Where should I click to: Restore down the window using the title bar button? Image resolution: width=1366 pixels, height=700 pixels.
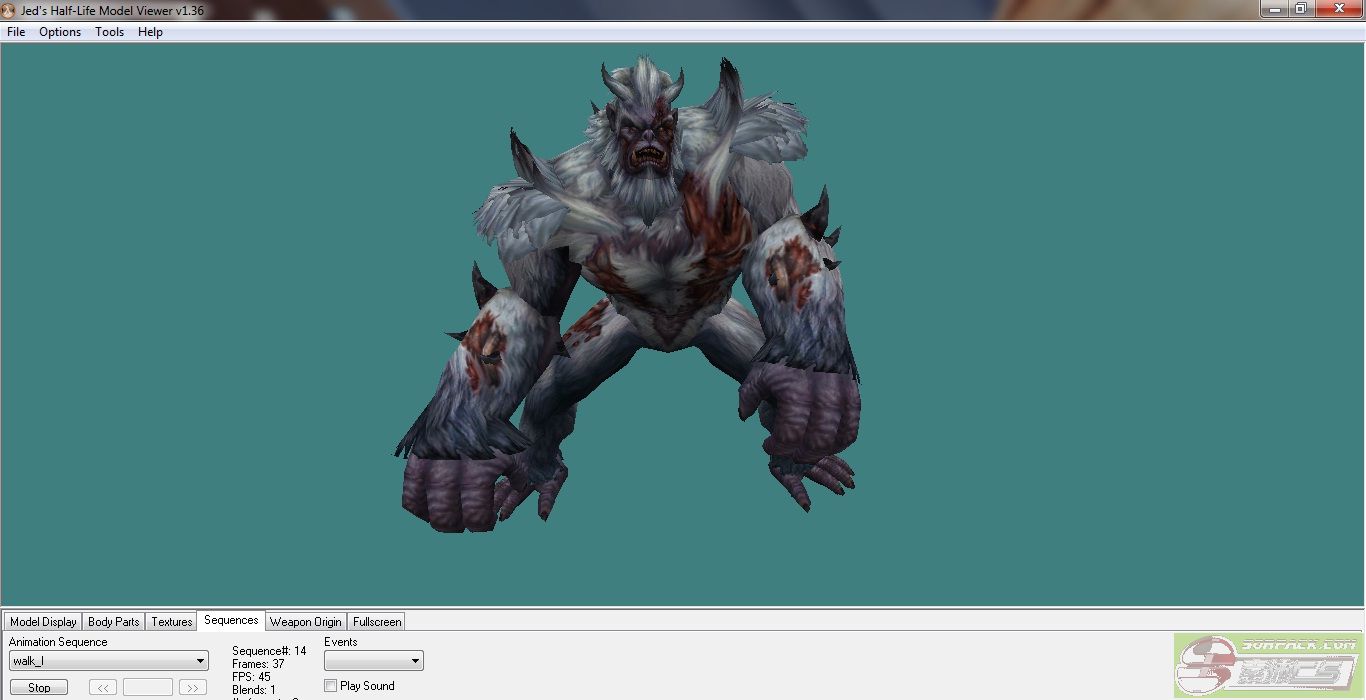[1300, 9]
